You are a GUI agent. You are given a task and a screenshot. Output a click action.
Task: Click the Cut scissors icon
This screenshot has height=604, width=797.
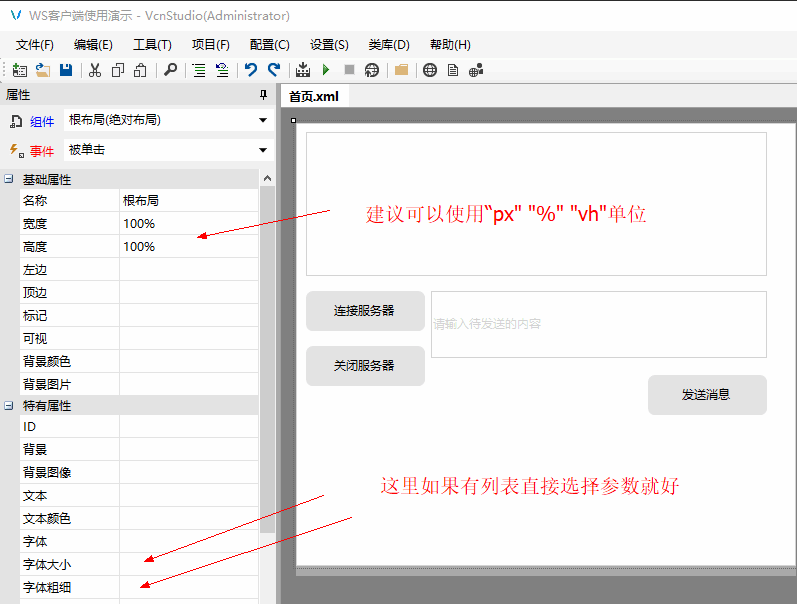95,70
